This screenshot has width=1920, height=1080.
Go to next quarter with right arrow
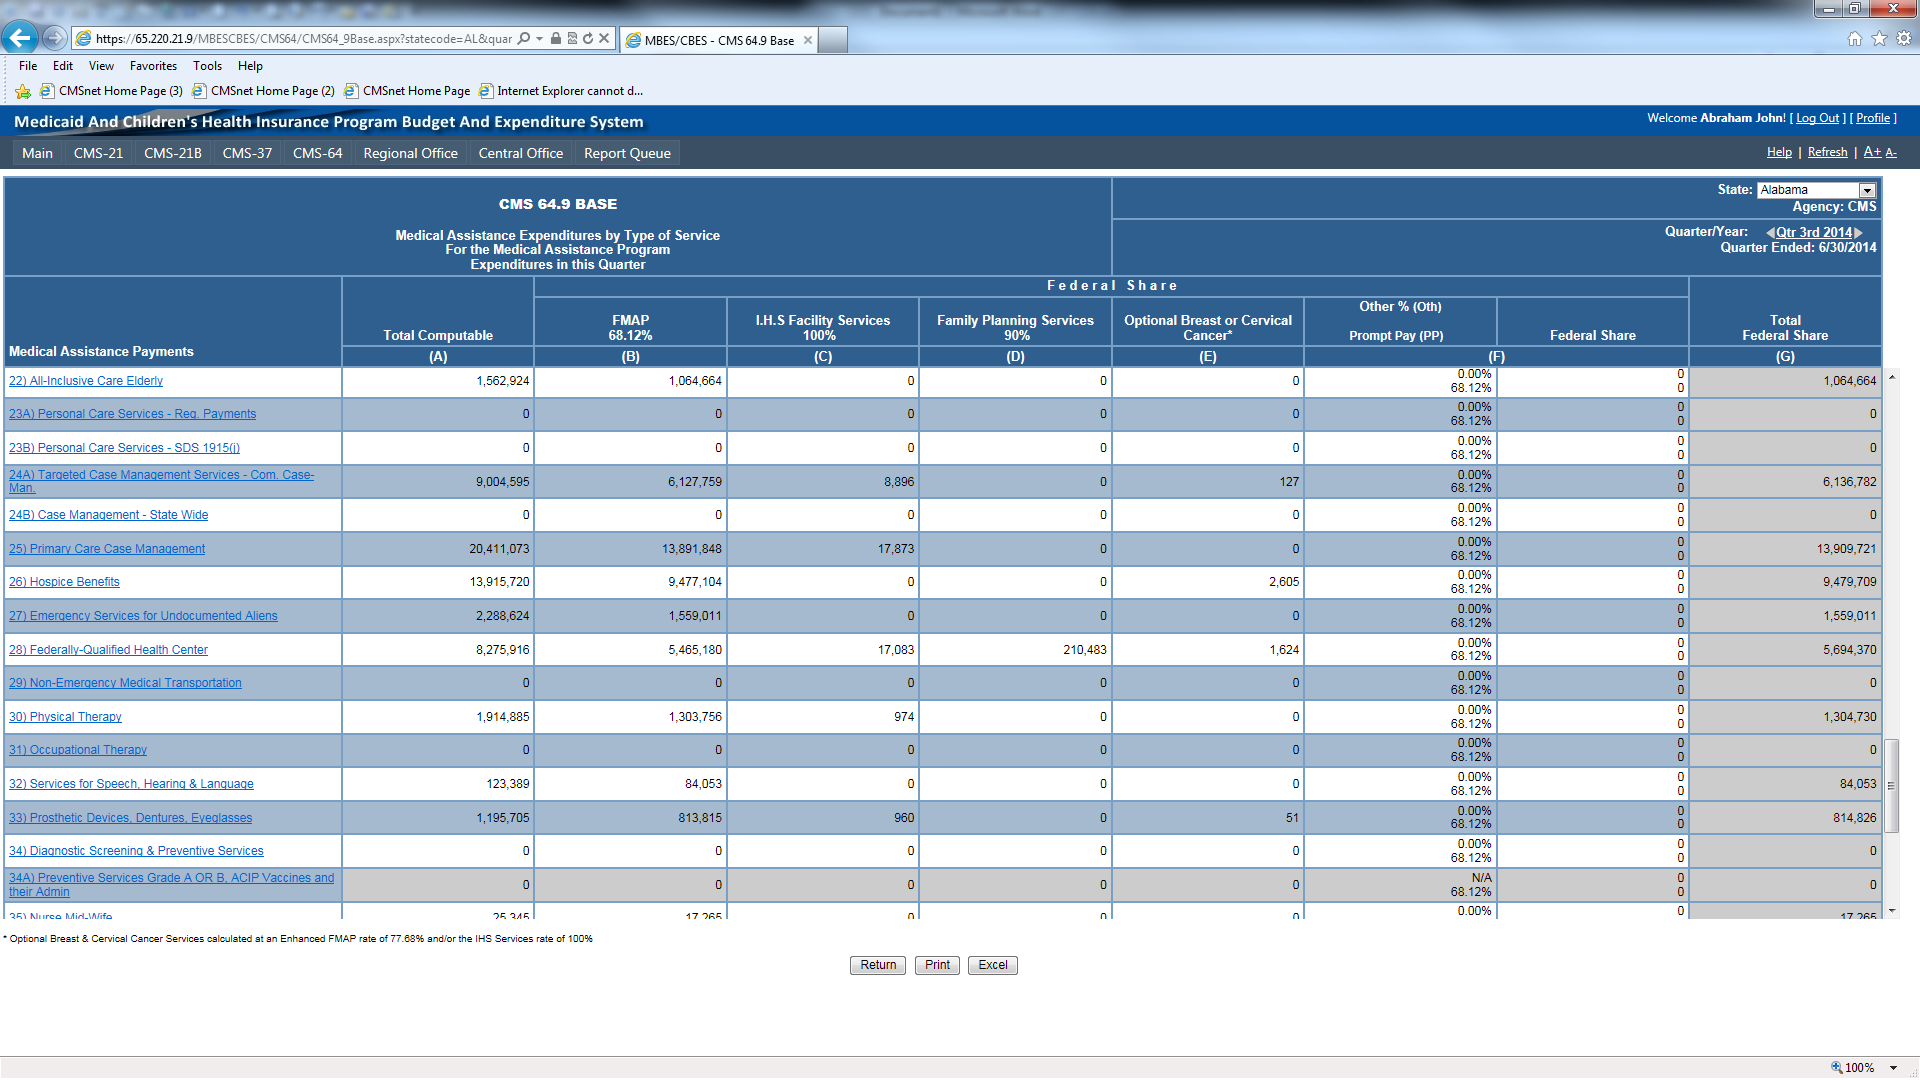(x=1859, y=233)
